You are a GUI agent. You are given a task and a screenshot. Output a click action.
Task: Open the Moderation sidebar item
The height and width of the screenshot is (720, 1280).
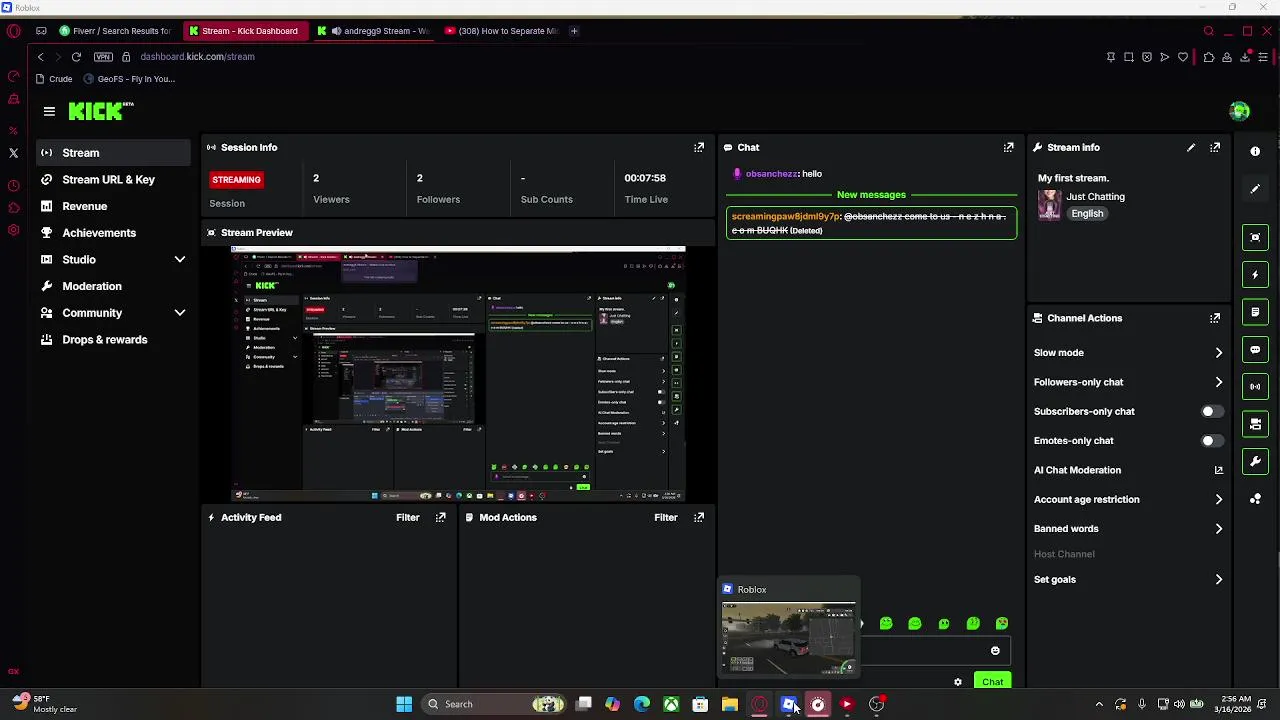coord(113,286)
